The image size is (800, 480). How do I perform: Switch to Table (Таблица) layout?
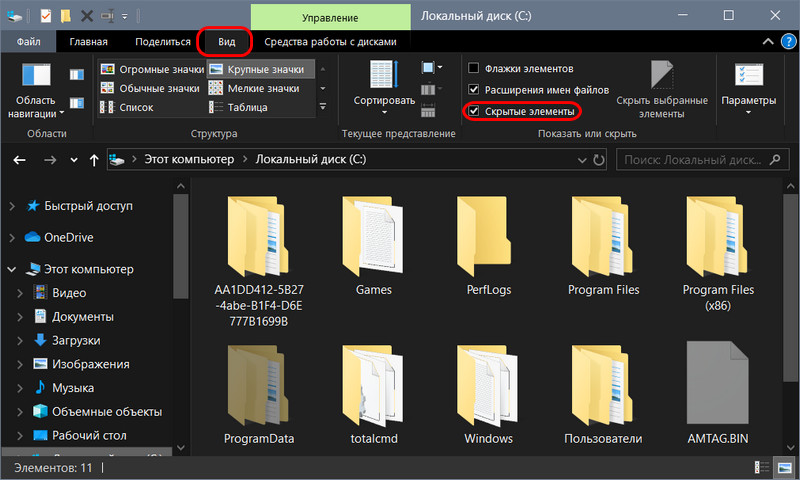click(238, 107)
